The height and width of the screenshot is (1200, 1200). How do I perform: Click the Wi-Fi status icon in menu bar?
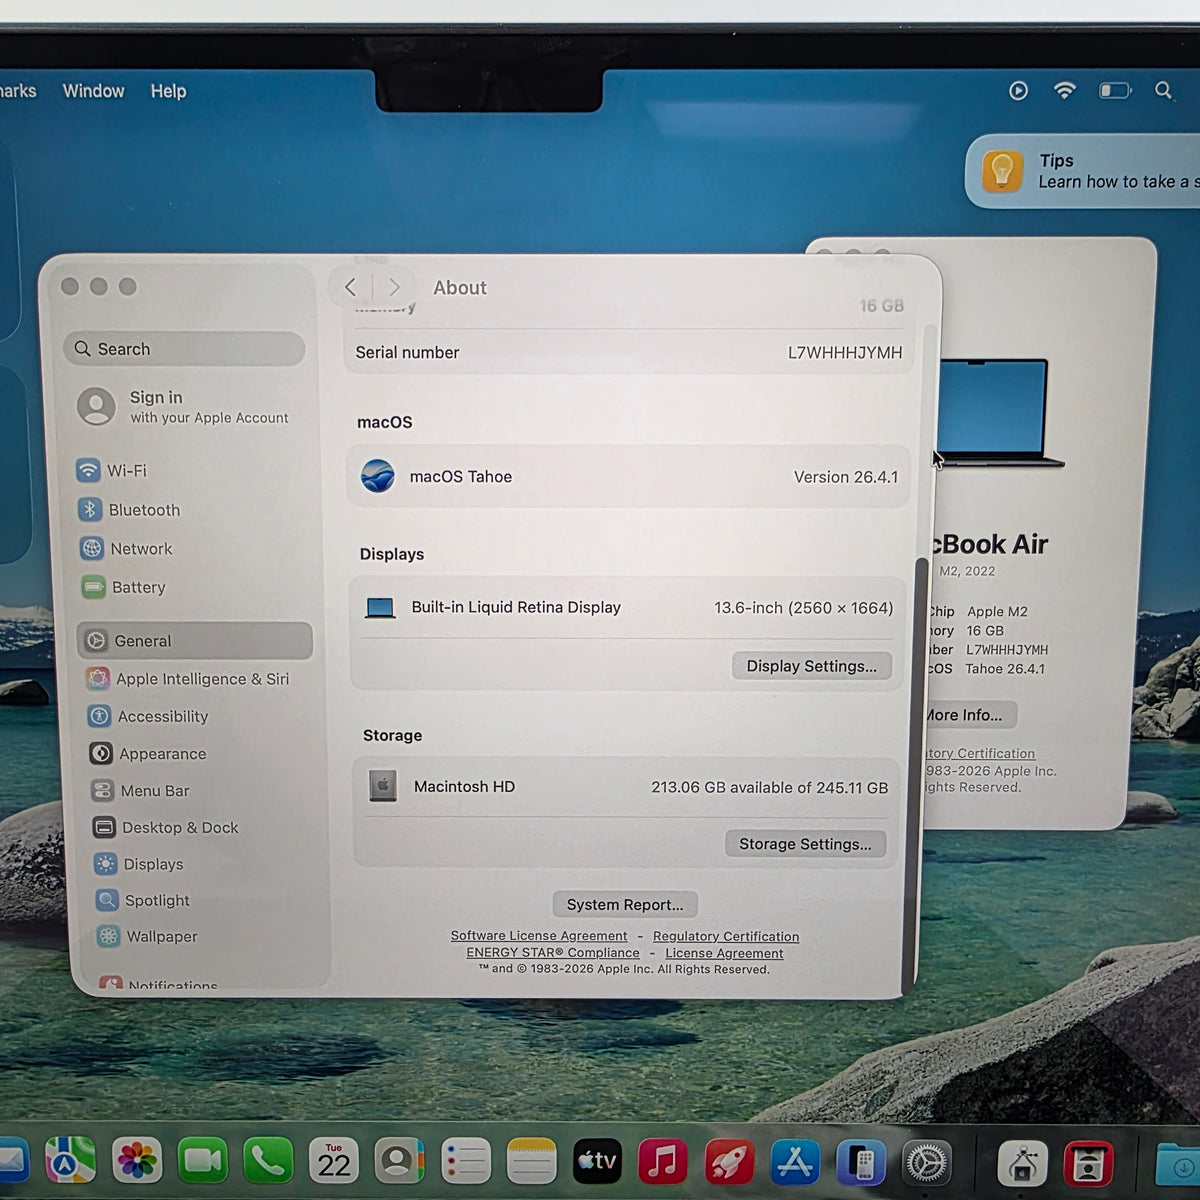(1065, 91)
